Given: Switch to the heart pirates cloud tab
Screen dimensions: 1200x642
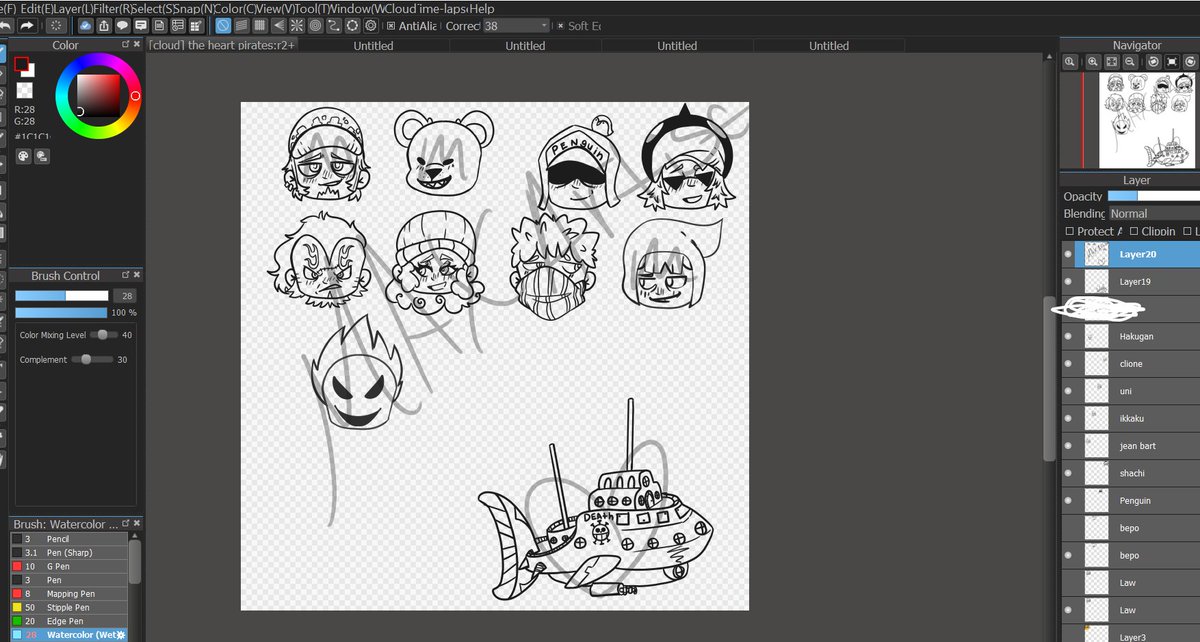Looking at the screenshot, I should [x=222, y=45].
